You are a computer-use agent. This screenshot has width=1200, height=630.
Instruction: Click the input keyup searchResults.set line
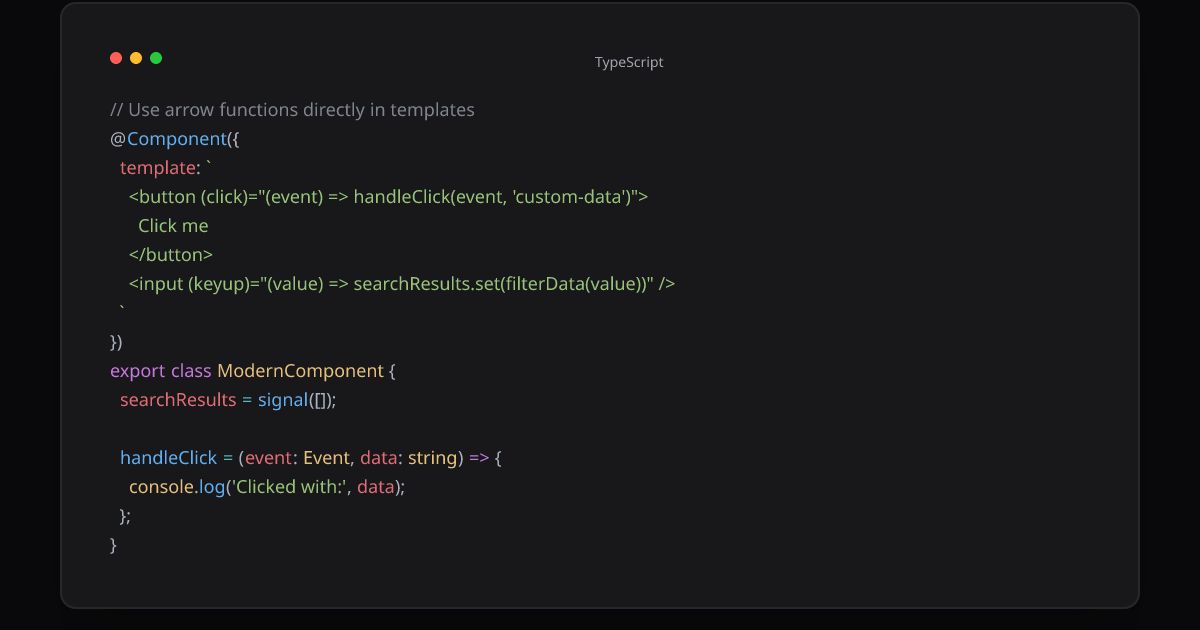click(x=402, y=284)
